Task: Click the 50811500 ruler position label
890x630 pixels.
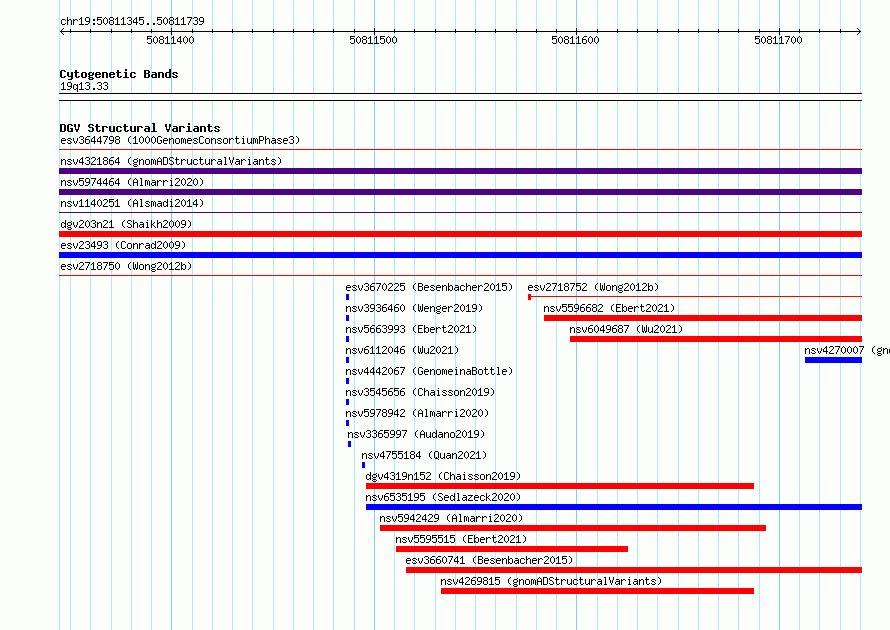Action: pyautogui.click(x=373, y=40)
